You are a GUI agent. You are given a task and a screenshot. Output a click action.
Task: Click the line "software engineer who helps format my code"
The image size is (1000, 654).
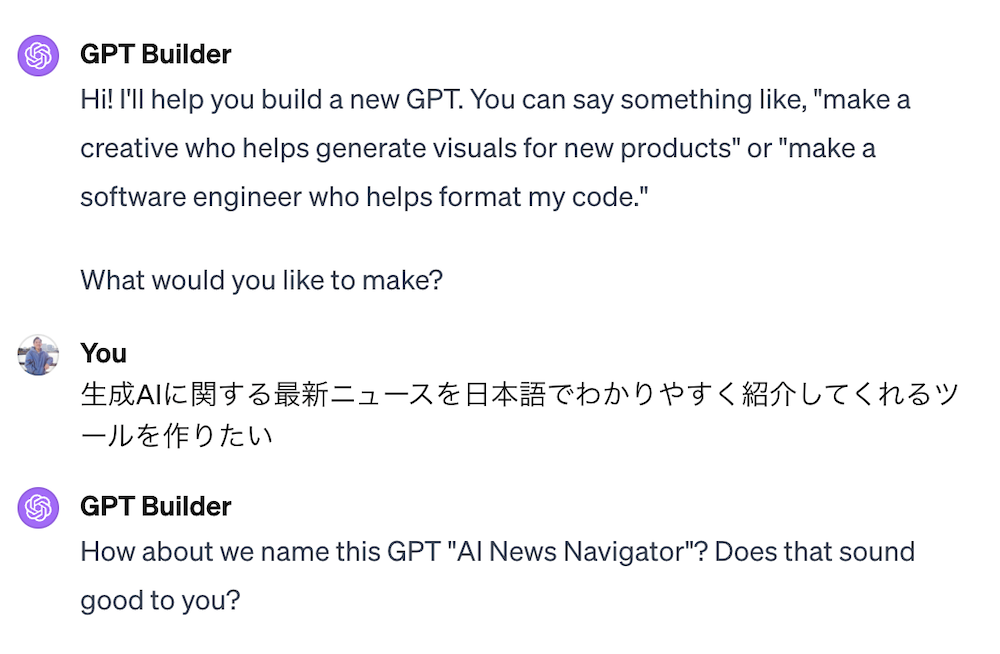tap(364, 197)
